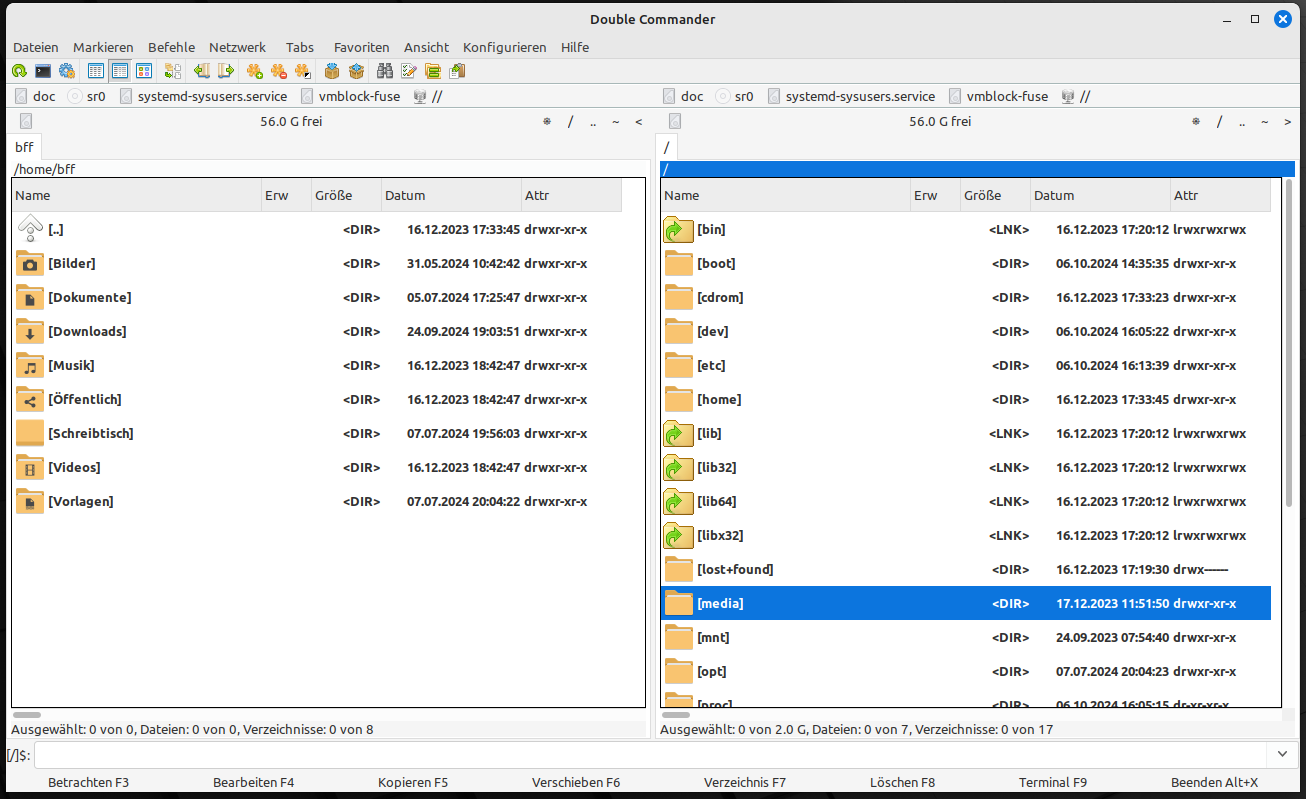Click in the command line input field

(650, 754)
